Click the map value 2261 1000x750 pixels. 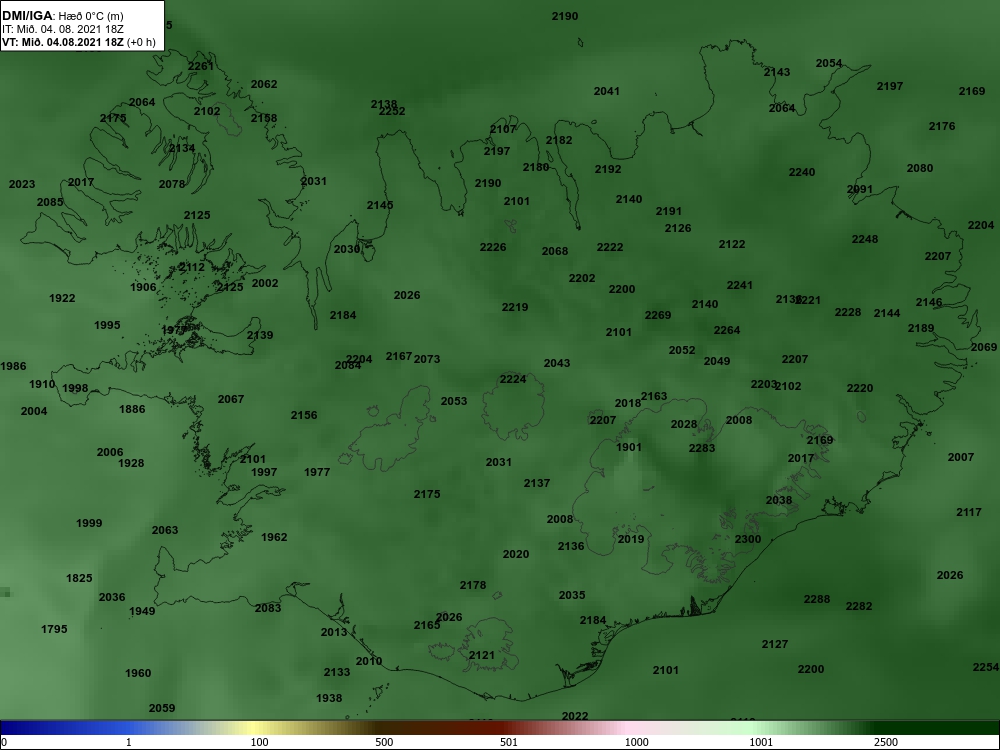pyautogui.click(x=201, y=66)
